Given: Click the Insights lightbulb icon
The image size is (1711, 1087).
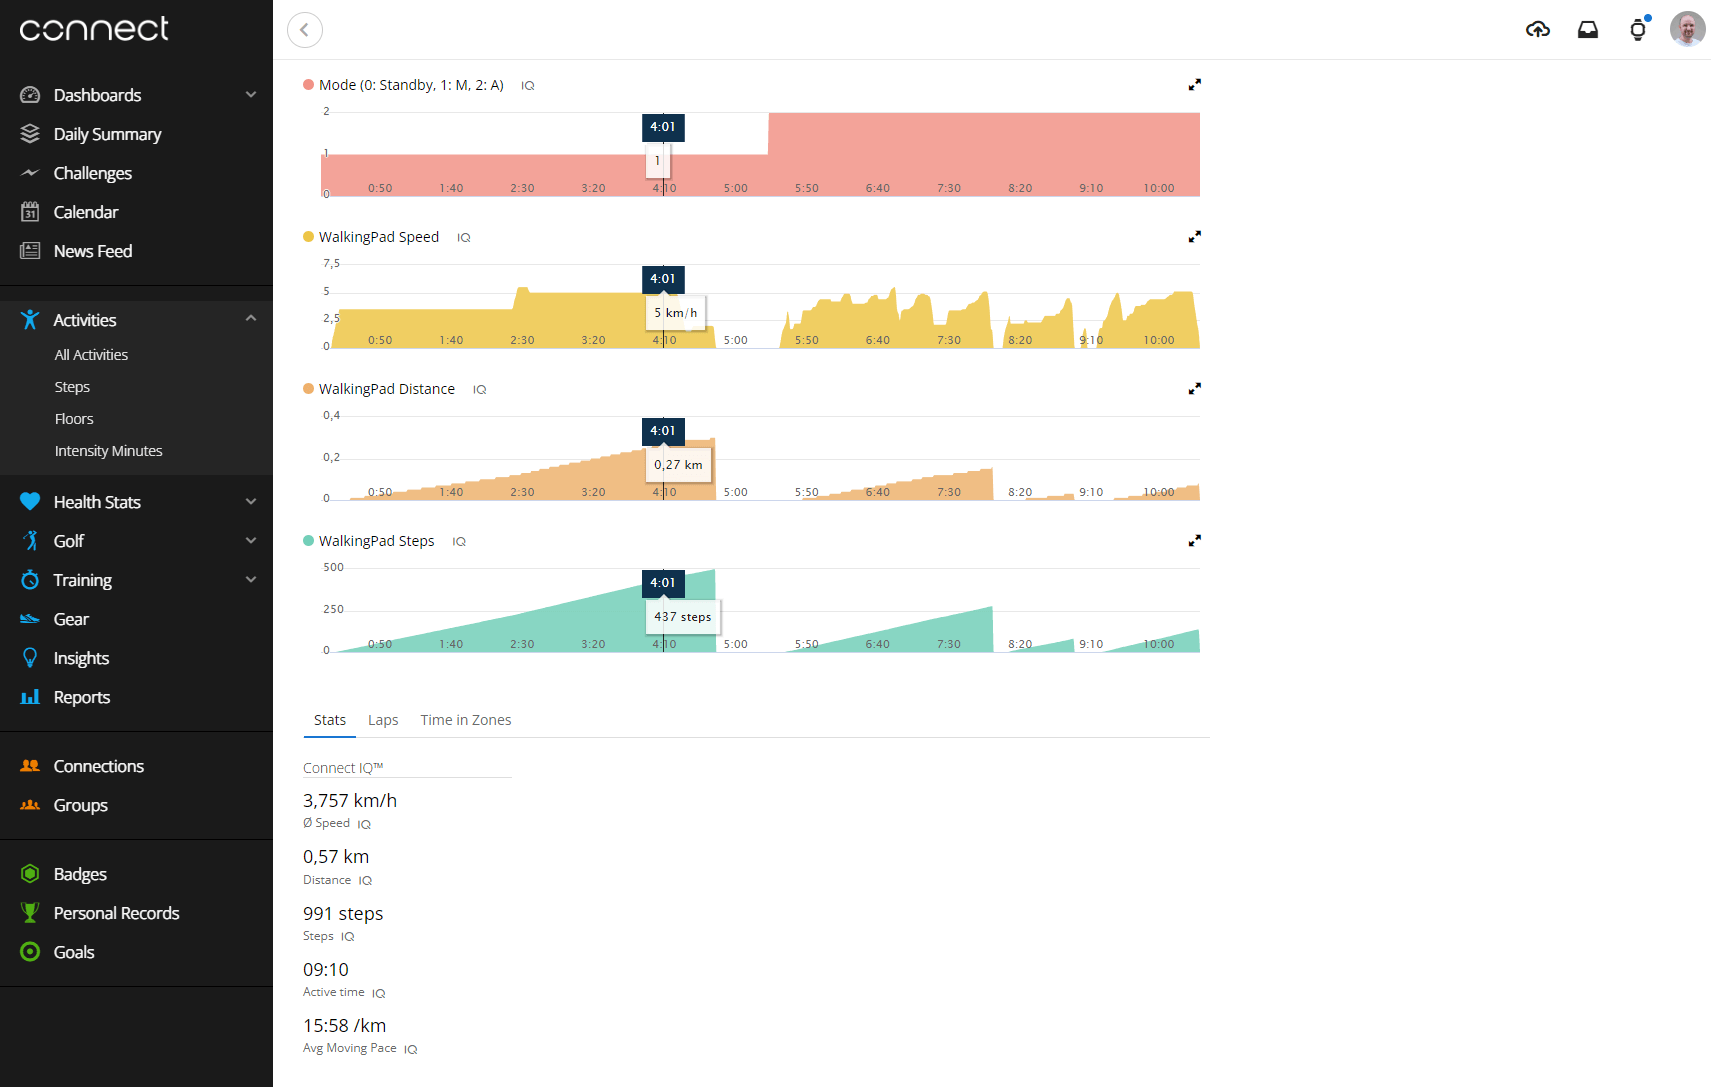Looking at the screenshot, I should pyautogui.click(x=30, y=658).
